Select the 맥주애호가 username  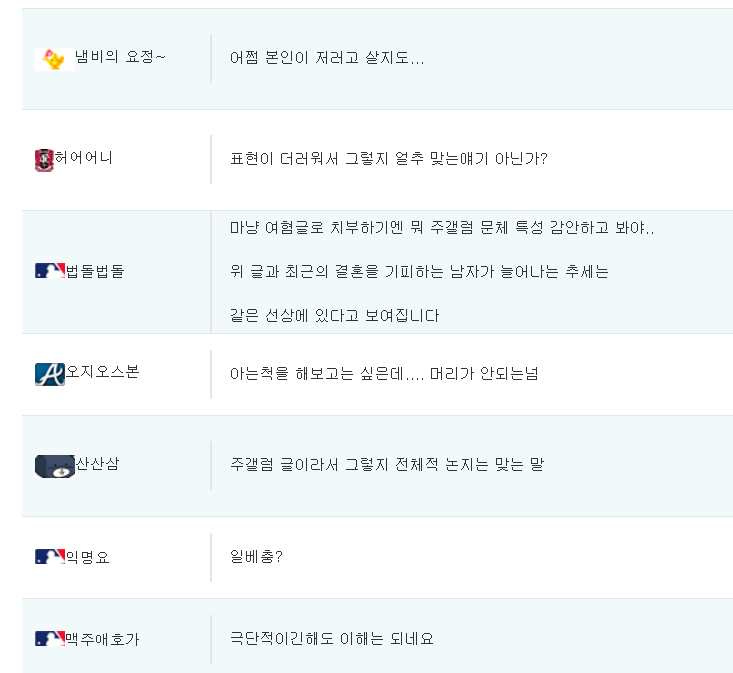(102, 638)
